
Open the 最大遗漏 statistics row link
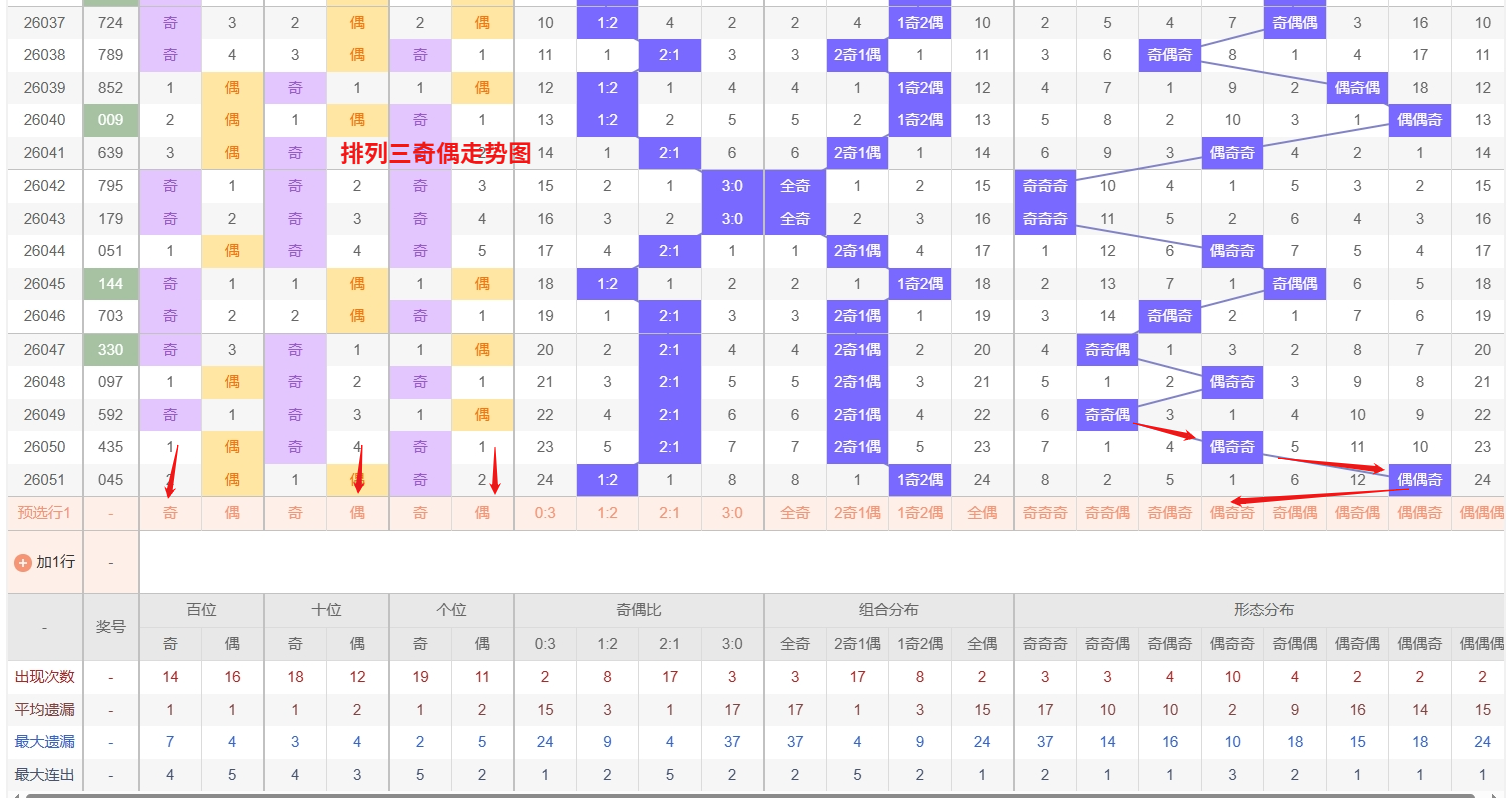44,742
